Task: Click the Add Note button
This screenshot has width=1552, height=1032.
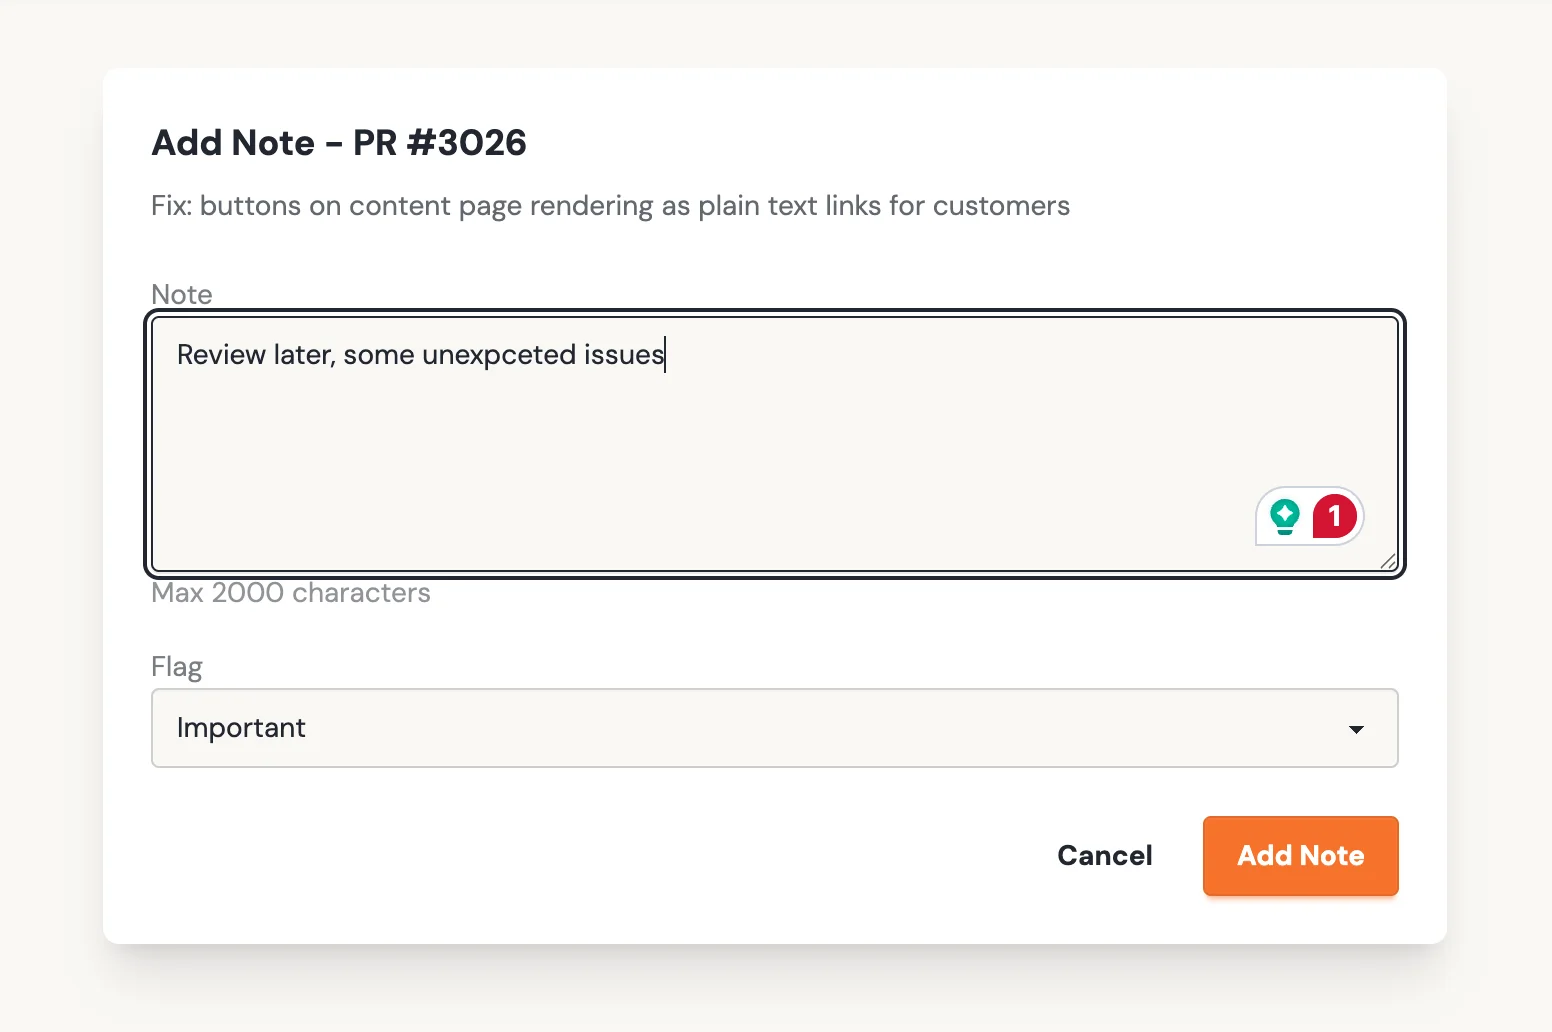Action: [1300, 856]
